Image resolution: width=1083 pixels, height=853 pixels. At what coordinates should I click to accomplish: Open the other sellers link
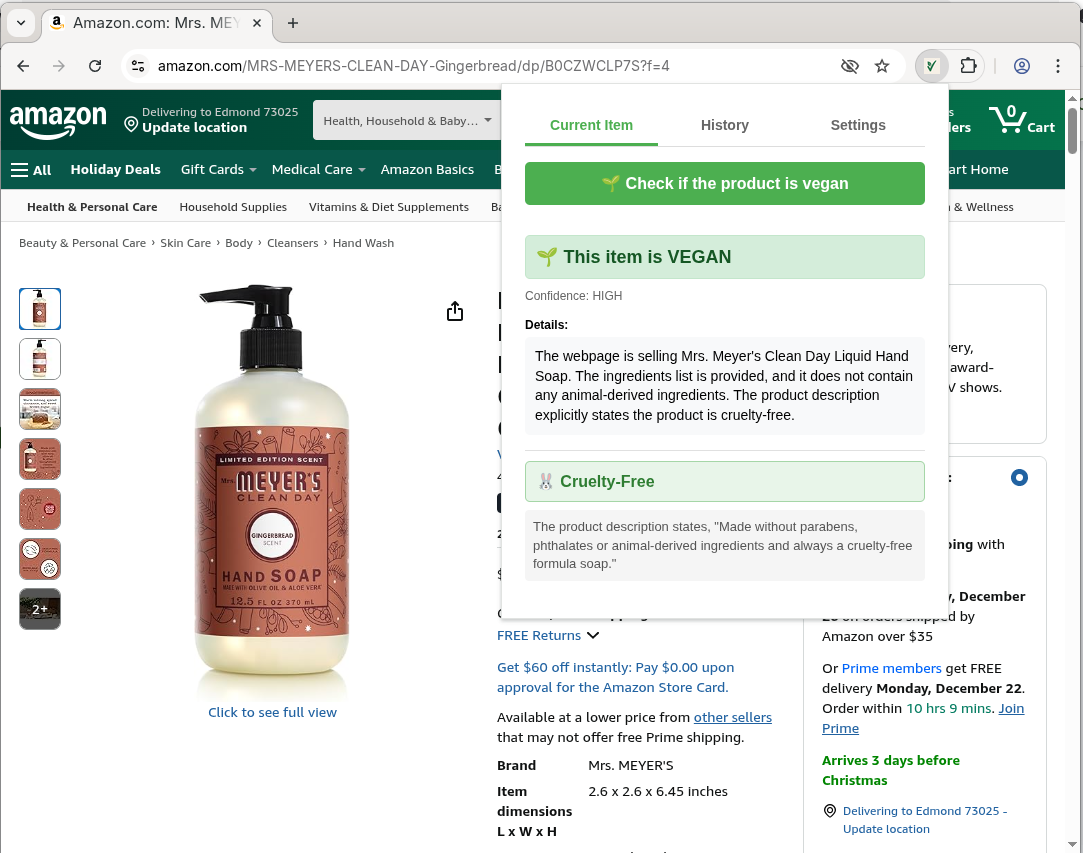(x=733, y=717)
